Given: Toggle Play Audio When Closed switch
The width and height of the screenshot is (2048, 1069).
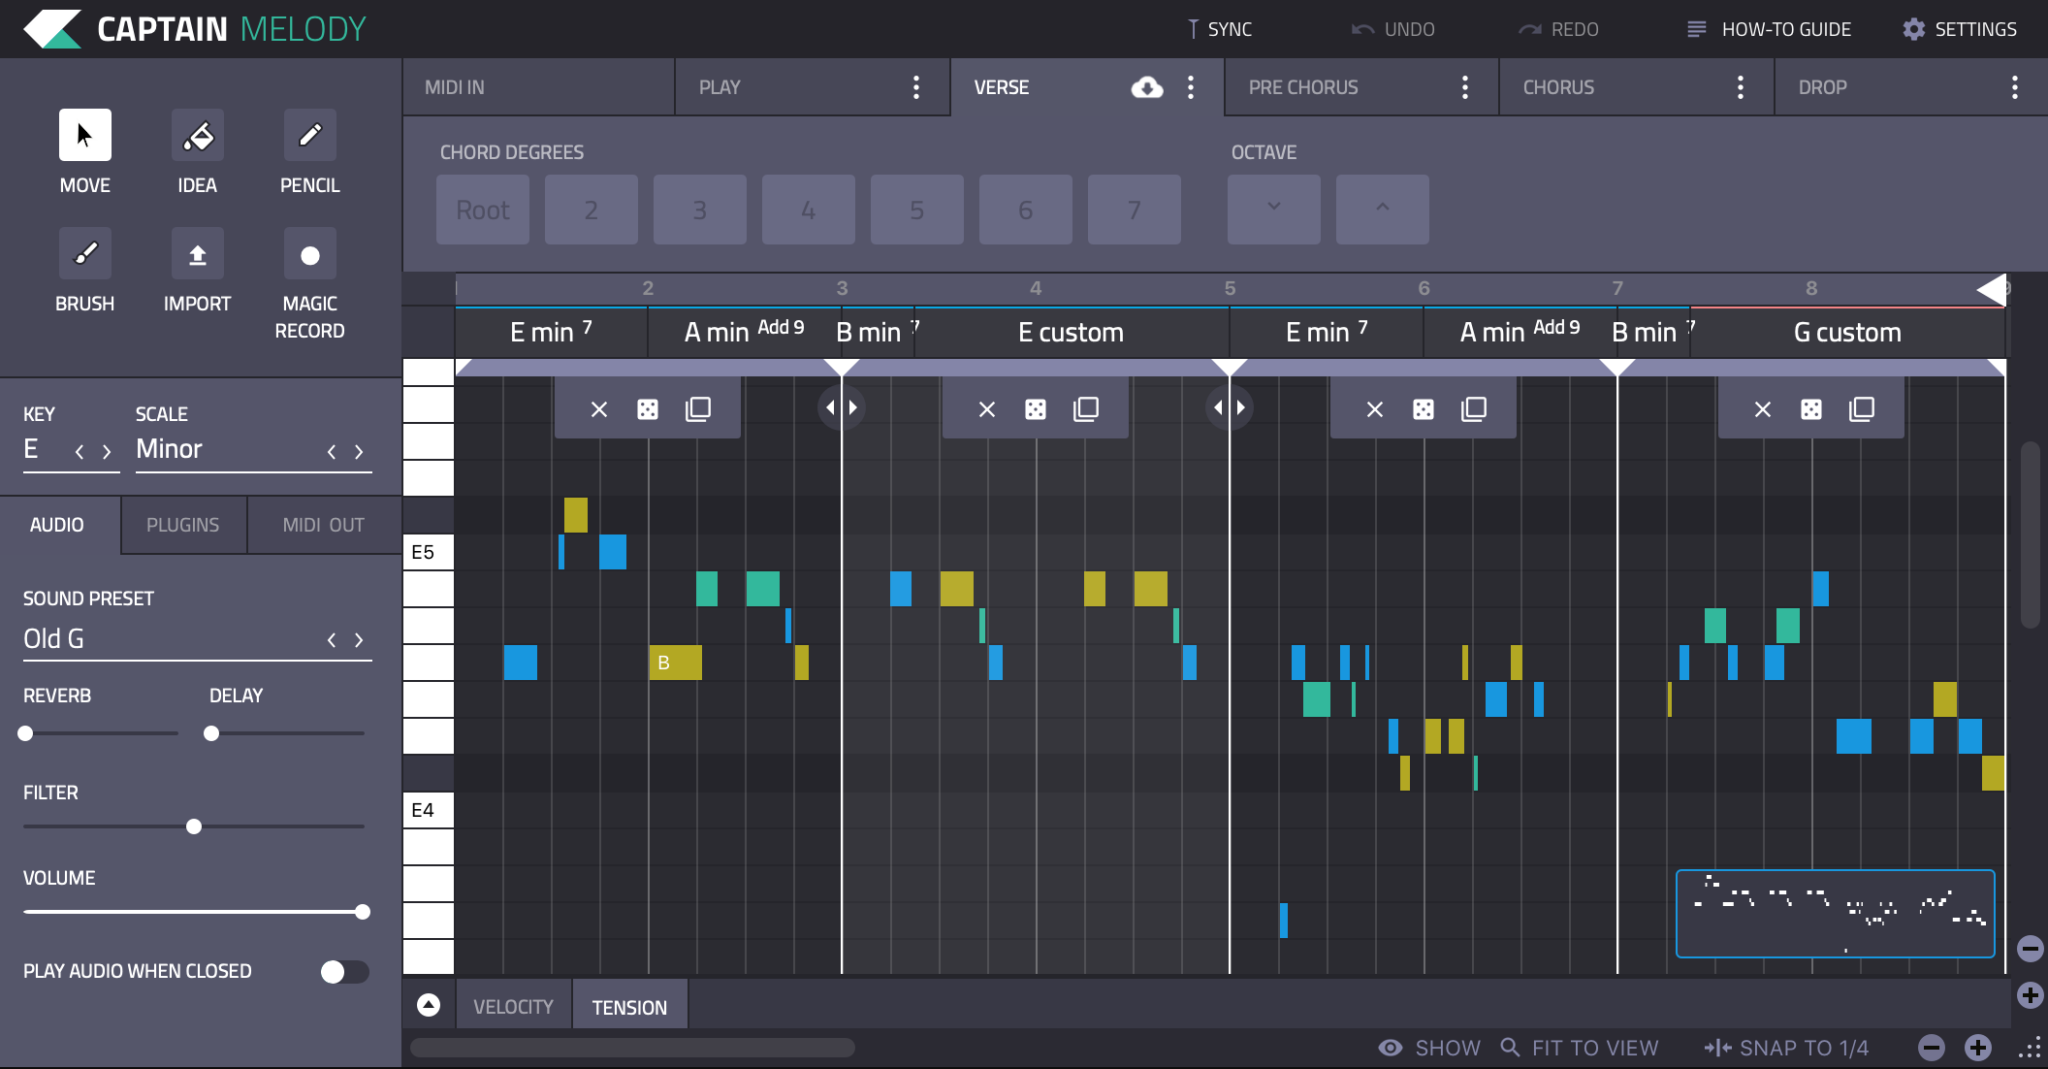Looking at the screenshot, I should [x=344, y=972].
